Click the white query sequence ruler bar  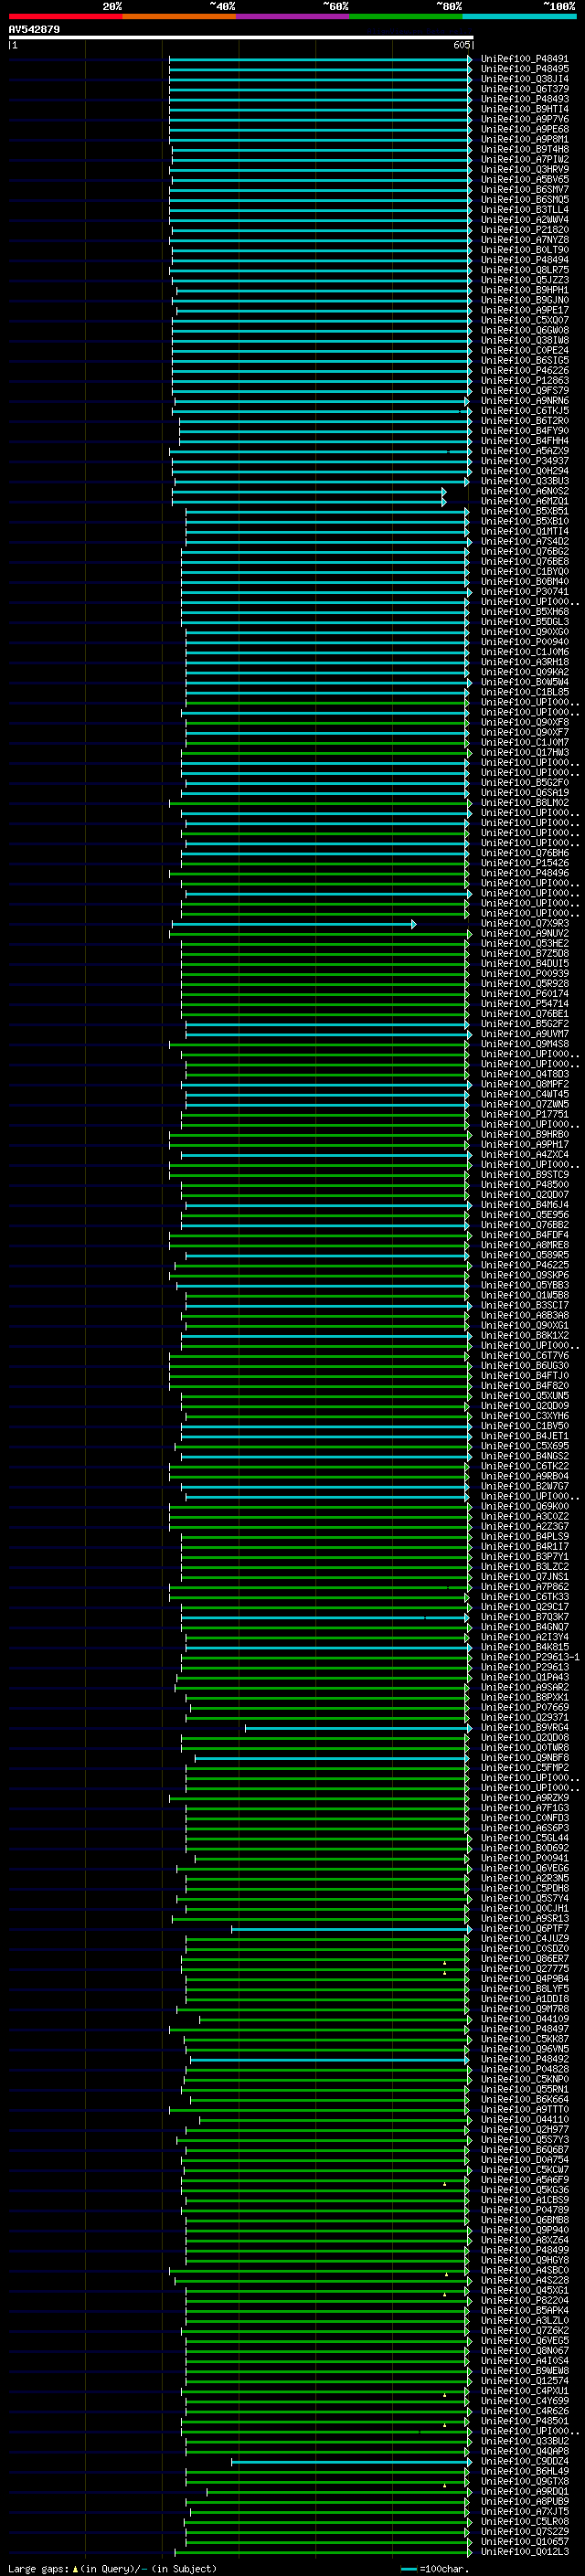click(x=240, y=37)
